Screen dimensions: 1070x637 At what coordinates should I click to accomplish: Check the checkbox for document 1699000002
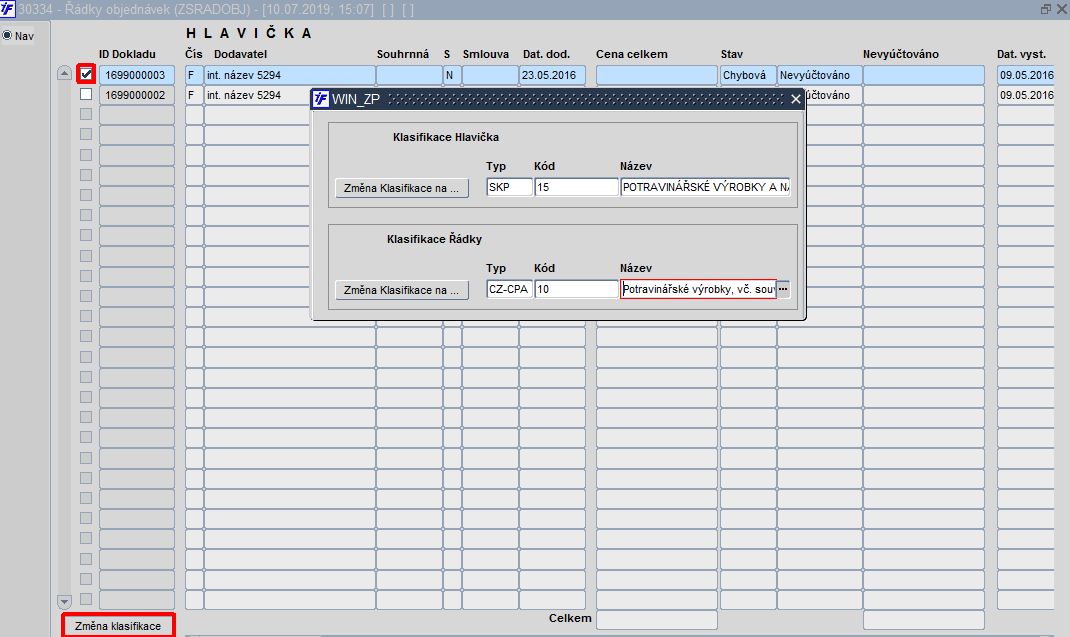click(x=86, y=94)
